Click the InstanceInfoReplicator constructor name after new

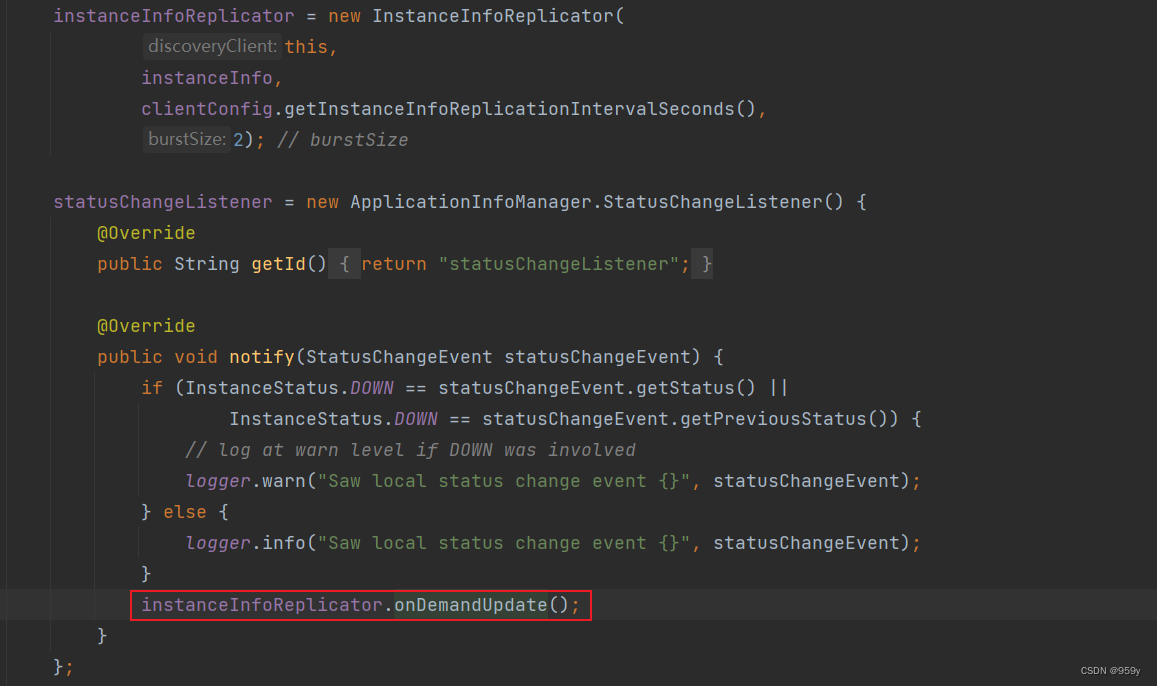[492, 15]
